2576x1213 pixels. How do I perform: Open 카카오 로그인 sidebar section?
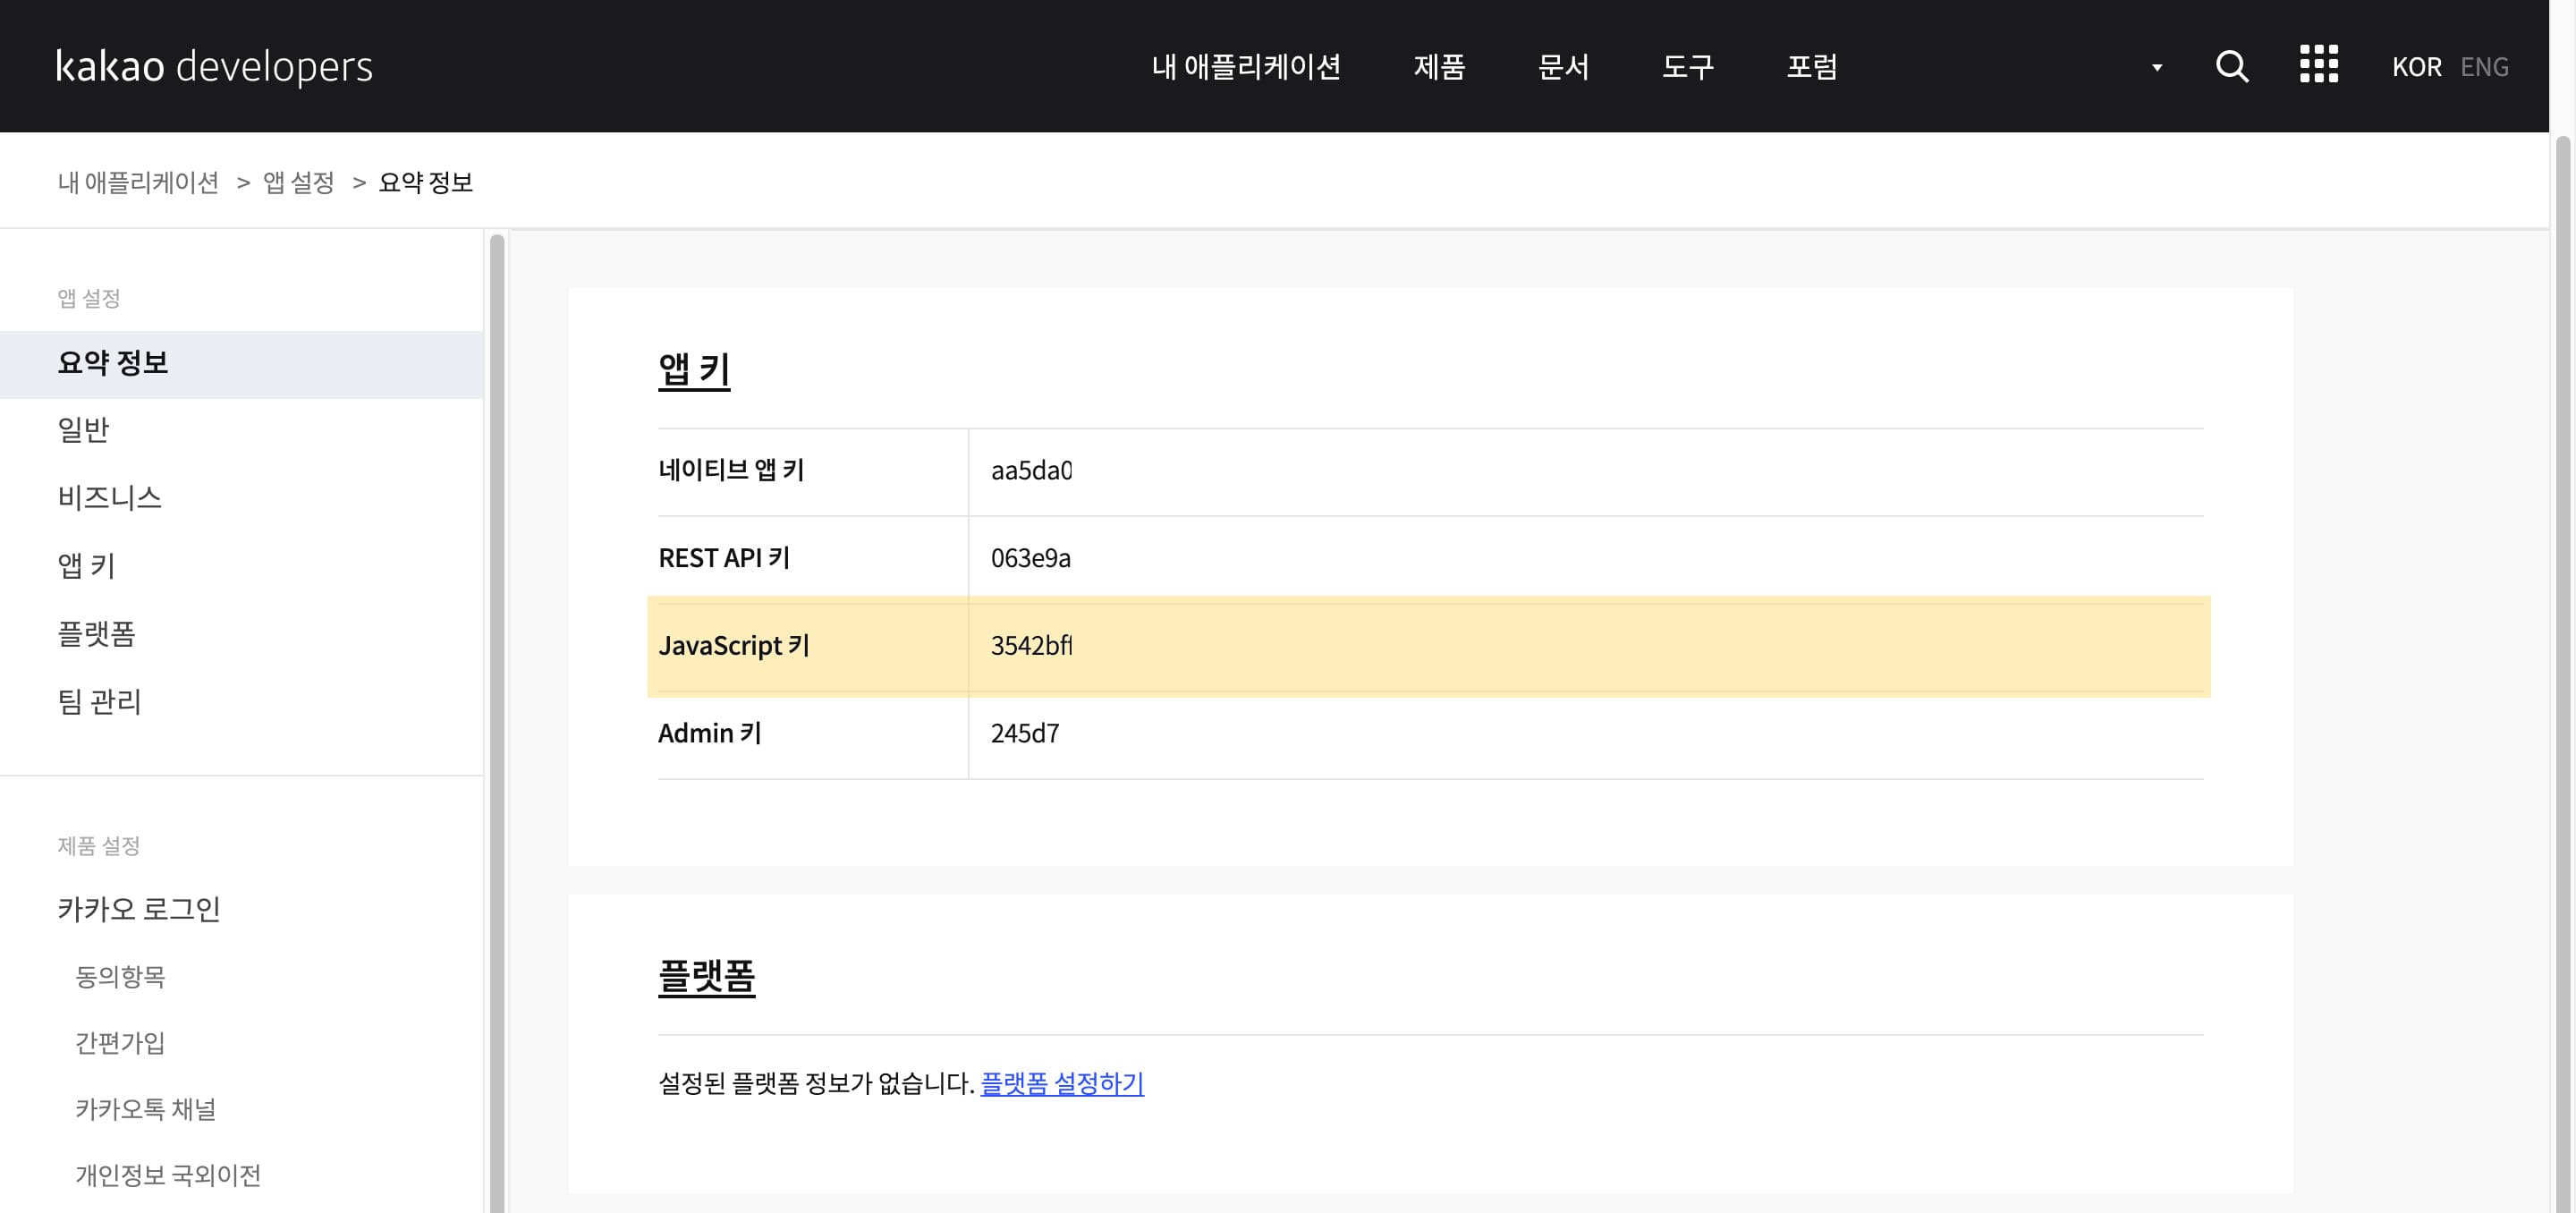click(x=139, y=909)
